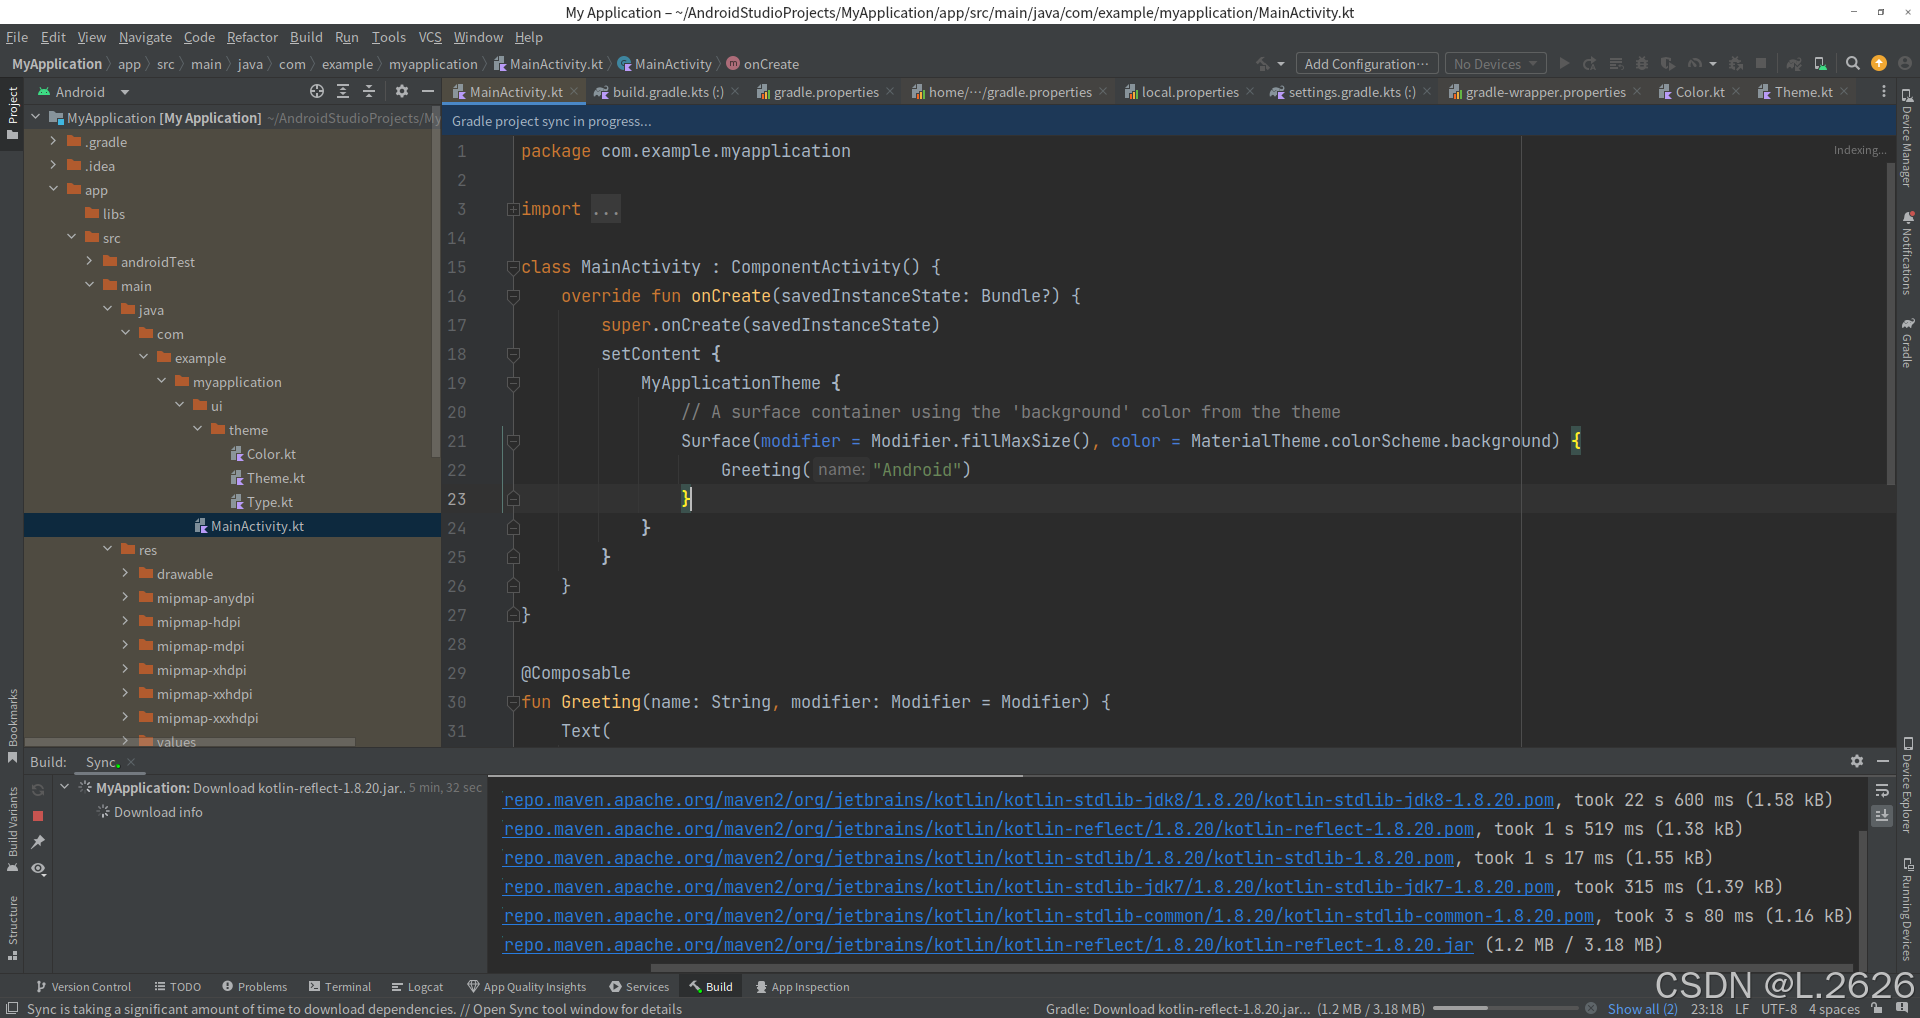This screenshot has width=1920, height=1018.
Task: Open the Refactor menu
Action: click(252, 37)
